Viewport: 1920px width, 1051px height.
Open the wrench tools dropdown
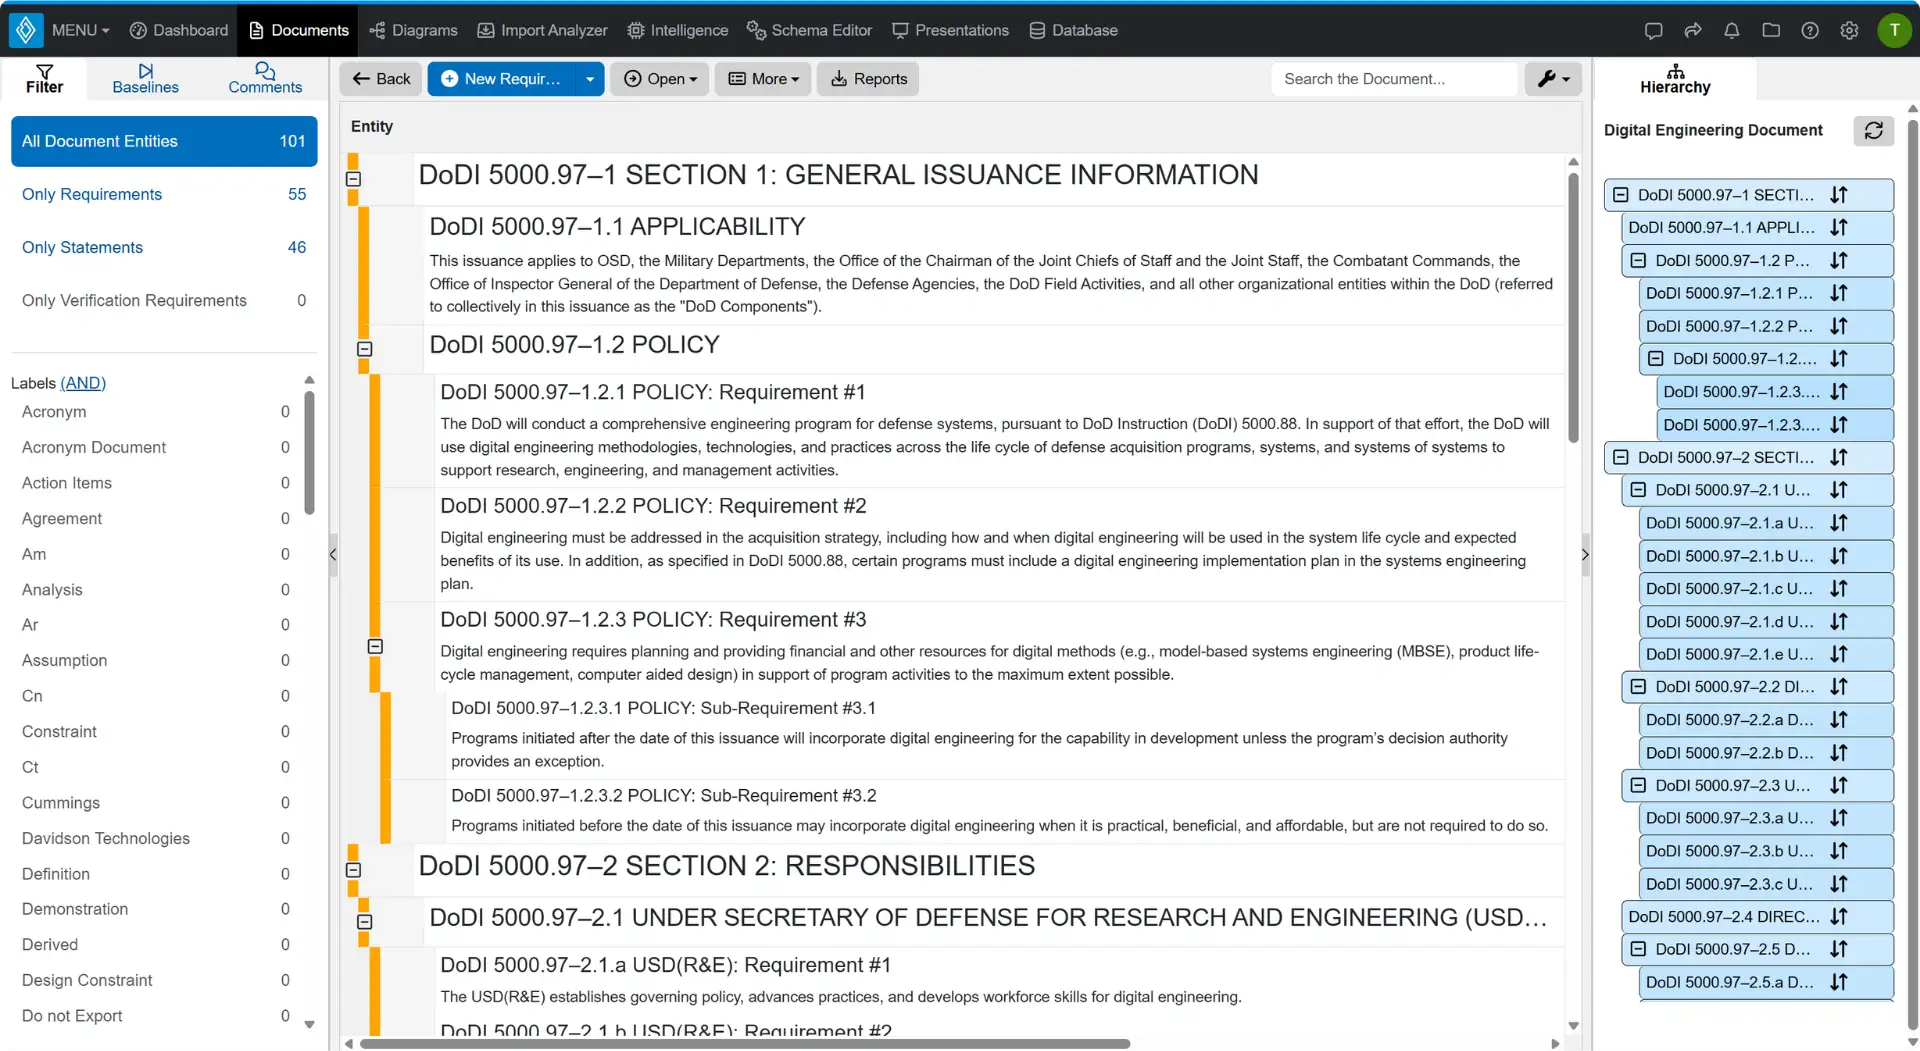point(1553,79)
